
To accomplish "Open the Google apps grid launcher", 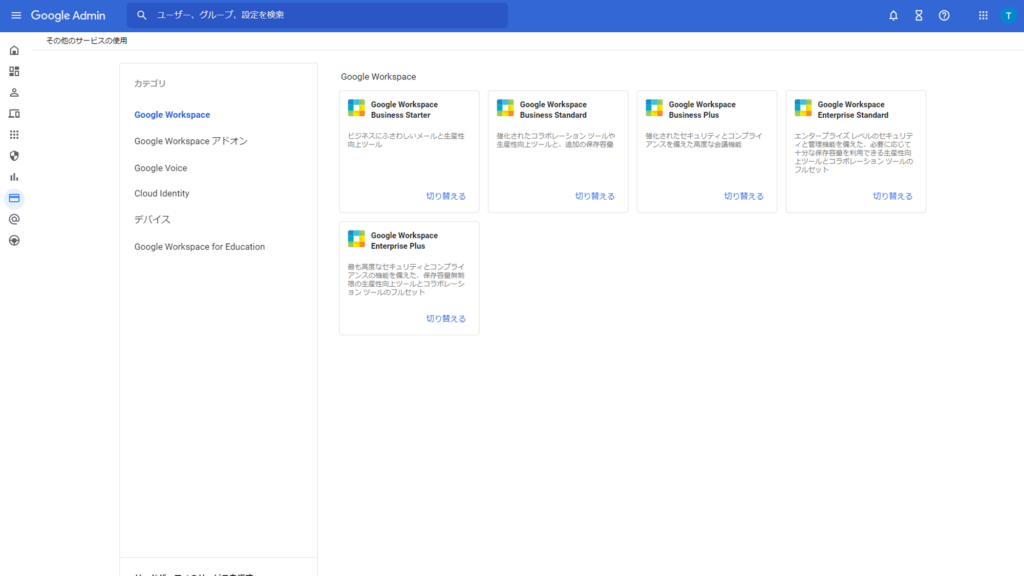I will [x=983, y=16].
